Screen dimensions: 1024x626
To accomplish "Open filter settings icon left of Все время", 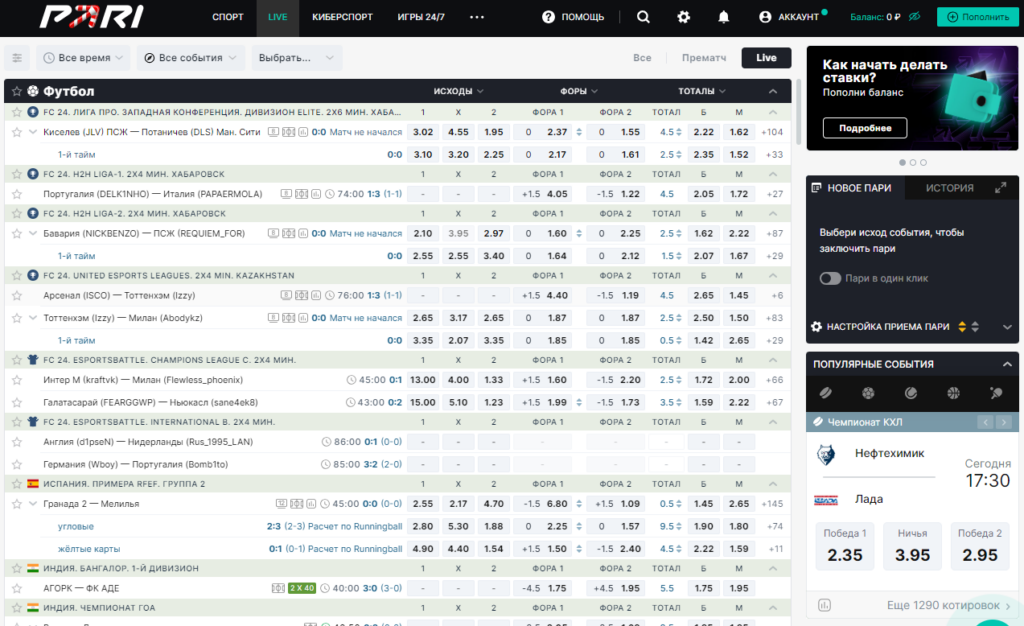I will click(17, 58).
